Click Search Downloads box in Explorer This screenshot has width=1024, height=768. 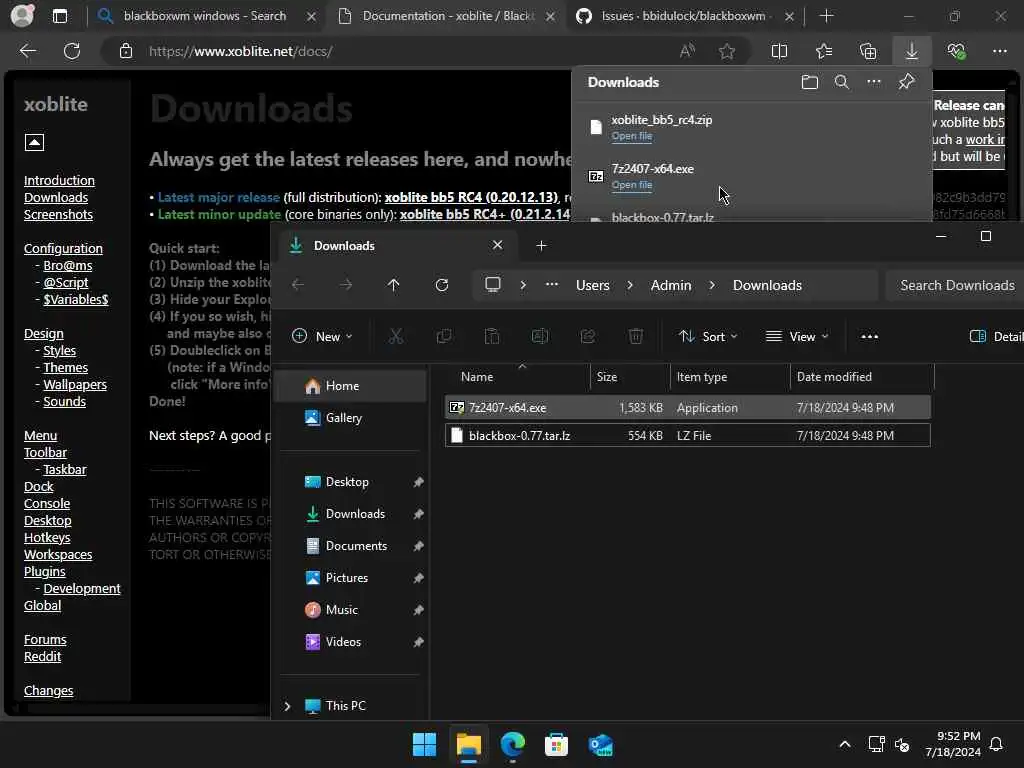955,285
